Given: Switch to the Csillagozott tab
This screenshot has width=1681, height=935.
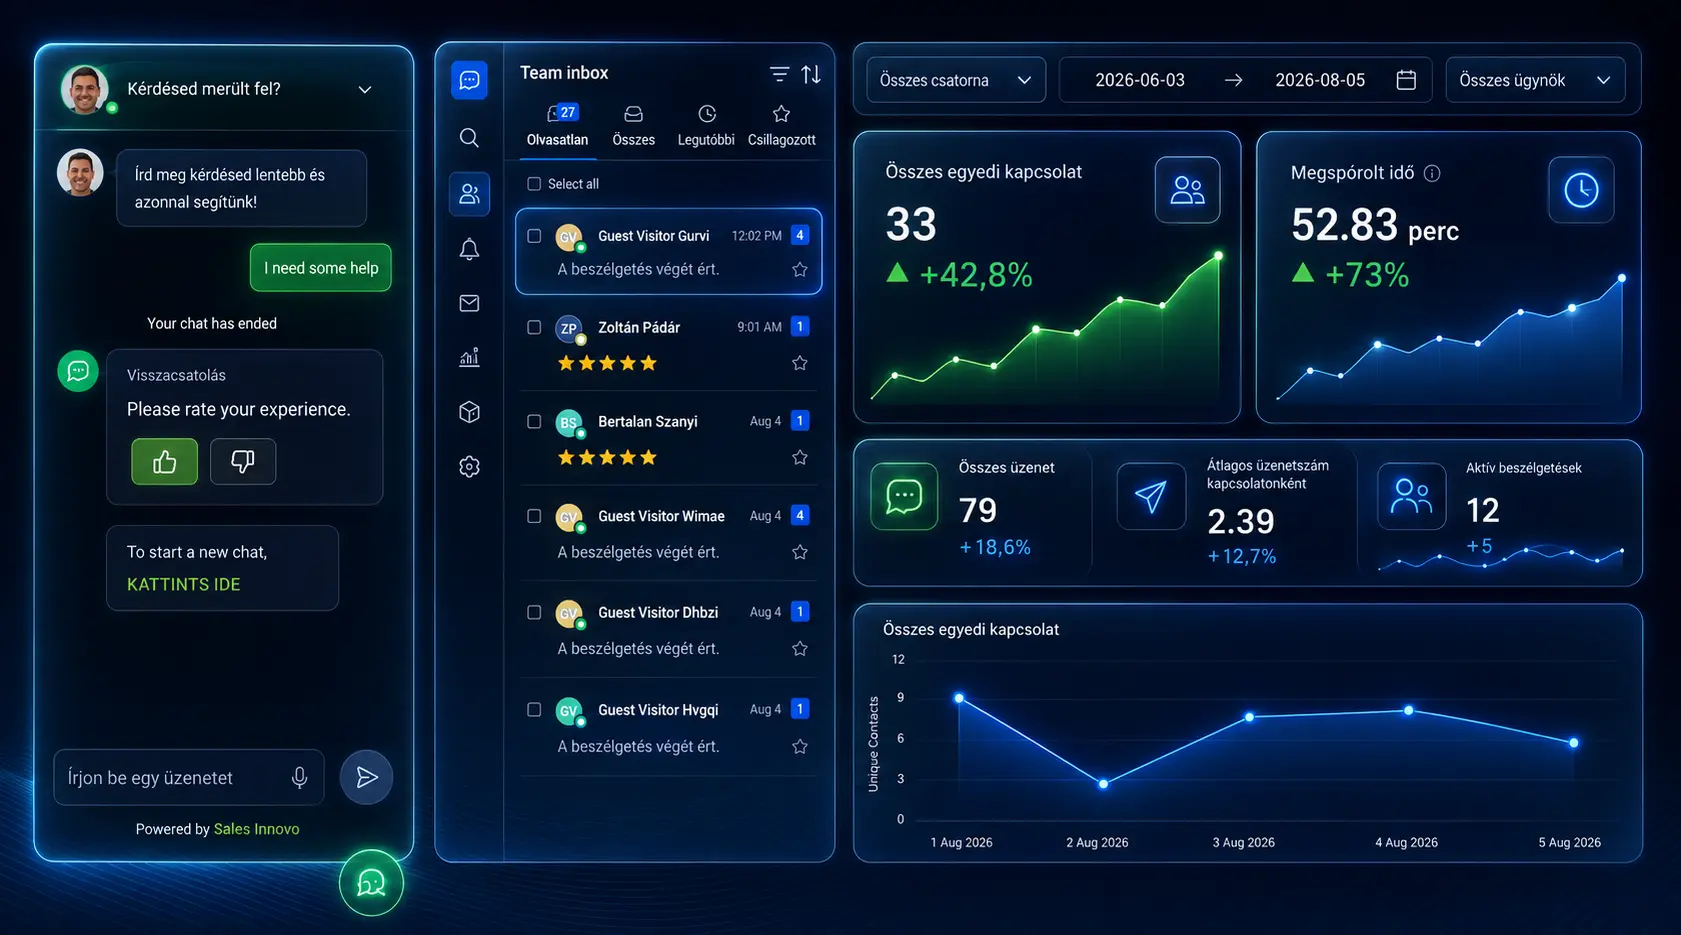Looking at the screenshot, I should [x=782, y=128].
